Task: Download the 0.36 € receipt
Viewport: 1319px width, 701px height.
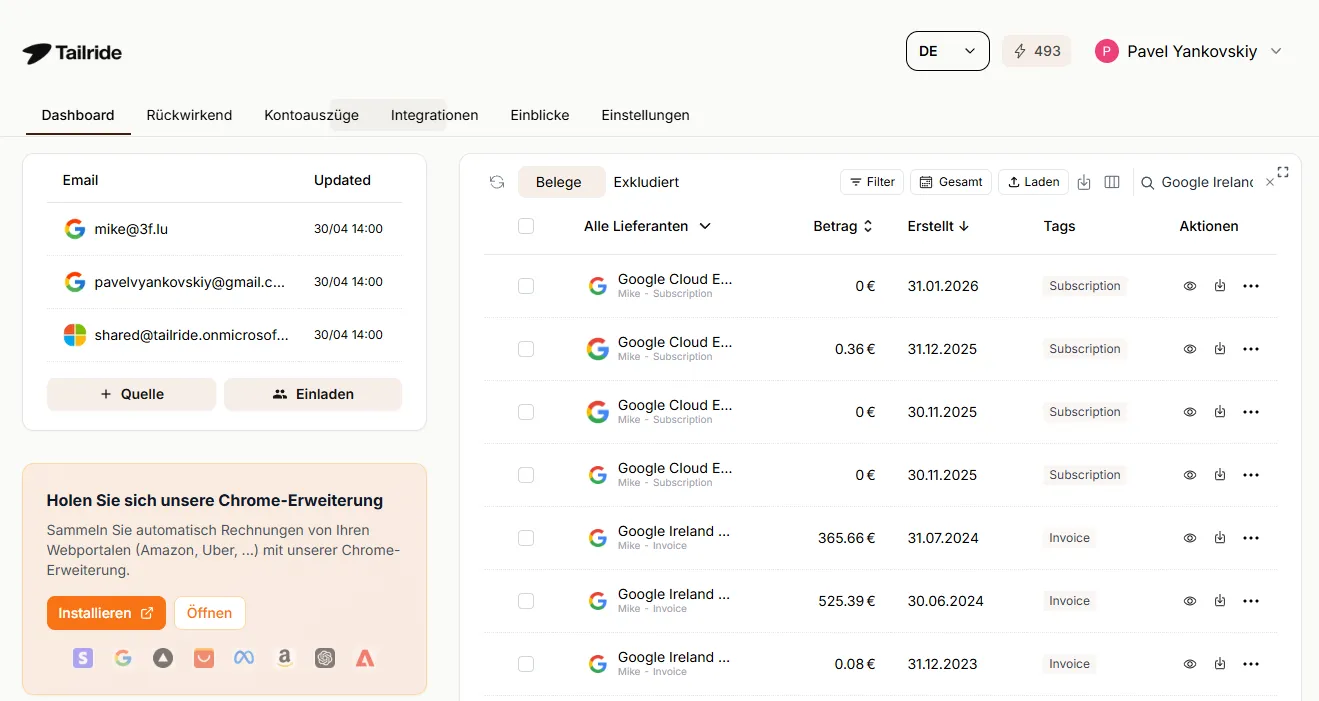Action: click(x=1220, y=349)
